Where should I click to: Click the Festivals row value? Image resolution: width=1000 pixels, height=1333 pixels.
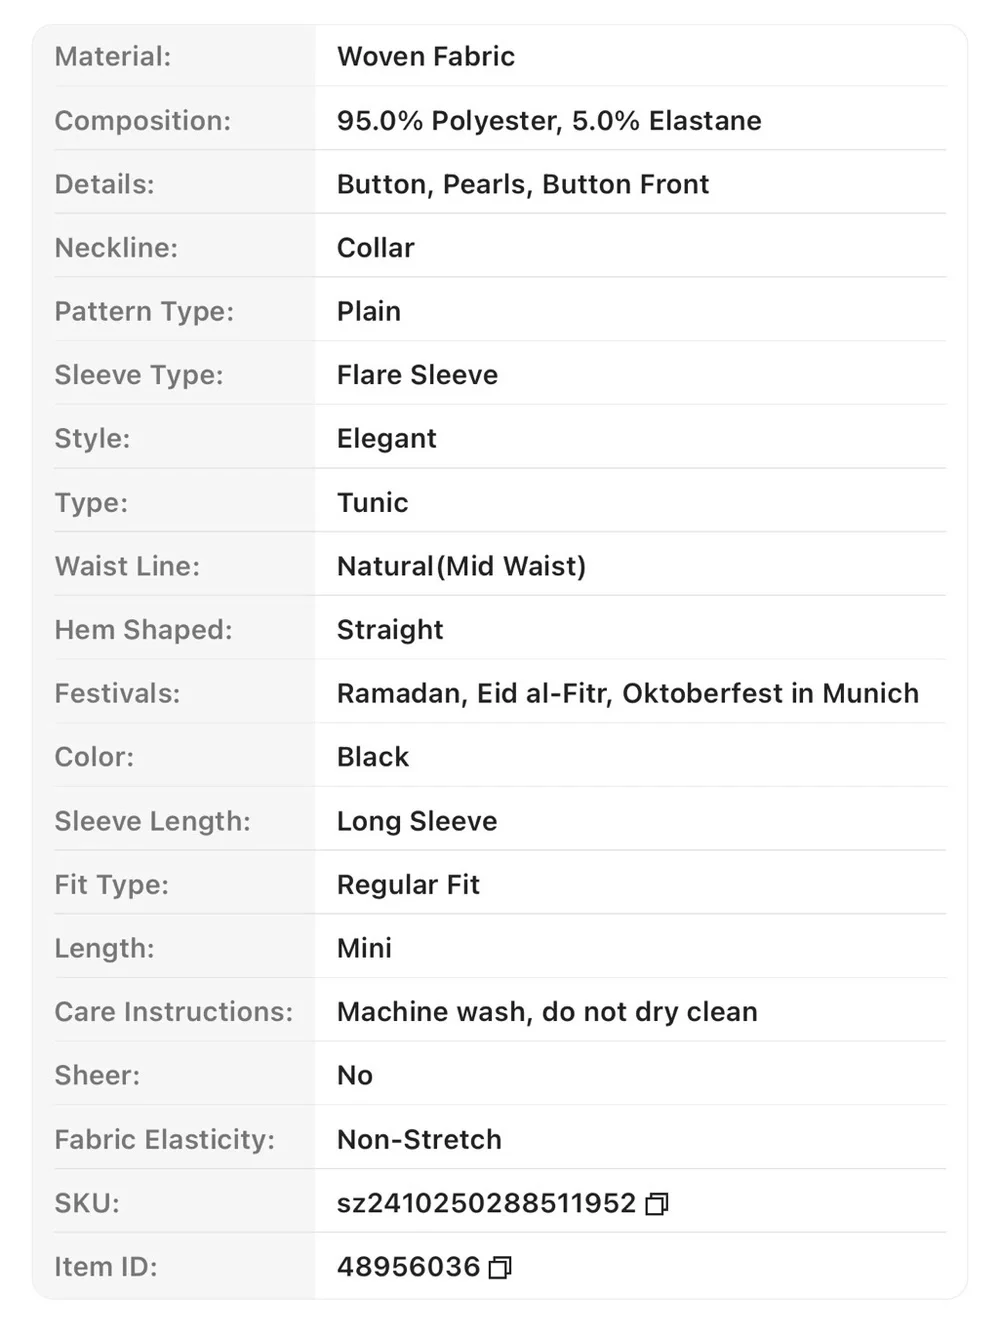[628, 694]
